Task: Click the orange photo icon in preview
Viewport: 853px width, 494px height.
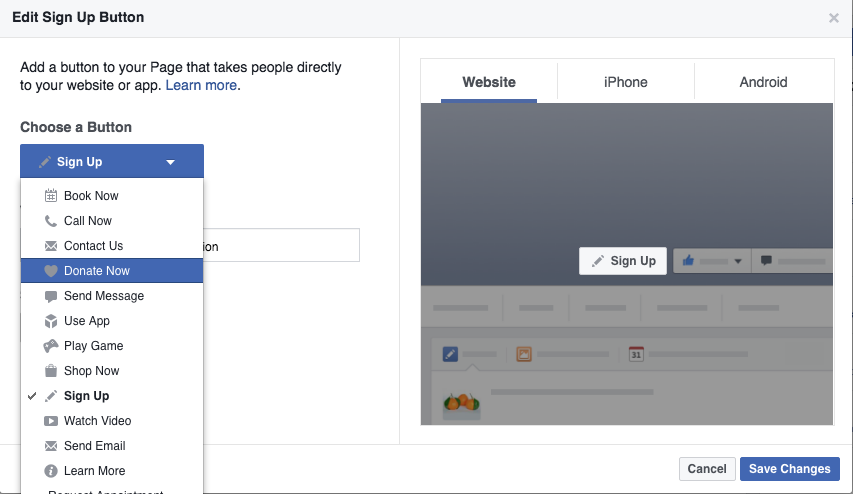Action: point(524,355)
